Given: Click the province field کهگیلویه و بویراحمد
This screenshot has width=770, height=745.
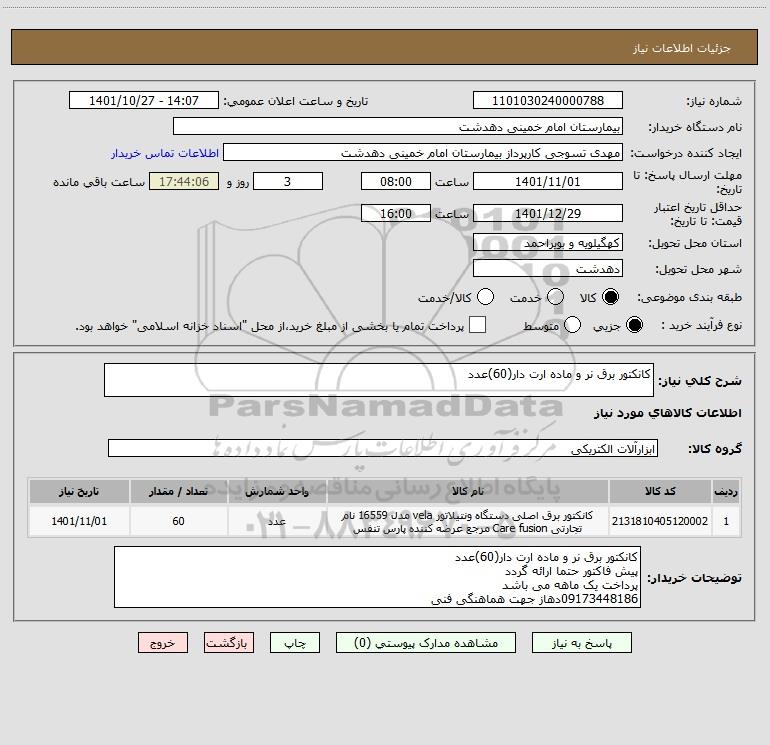Looking at the screenshot, I should pos(548,243).
